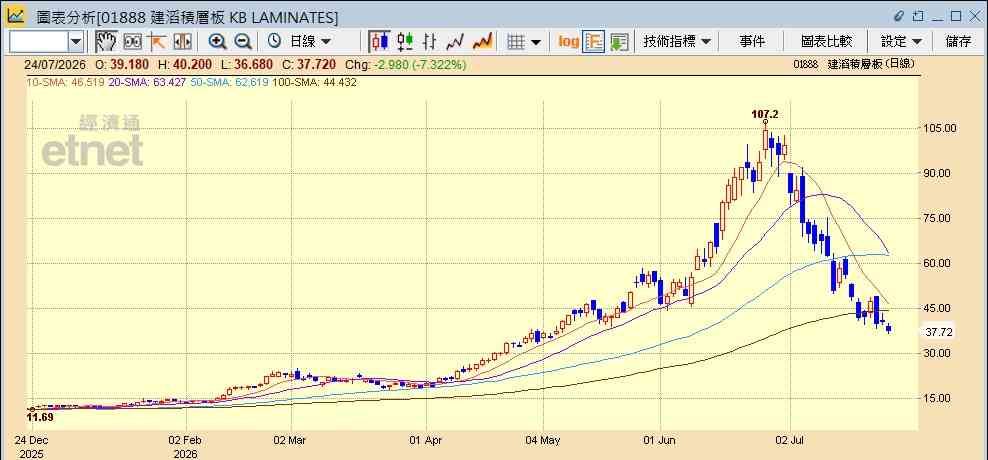Viewport: 988px width, 460px height.
Task: Toggle the orange legend display icon
Action: [x=594, y=42]
